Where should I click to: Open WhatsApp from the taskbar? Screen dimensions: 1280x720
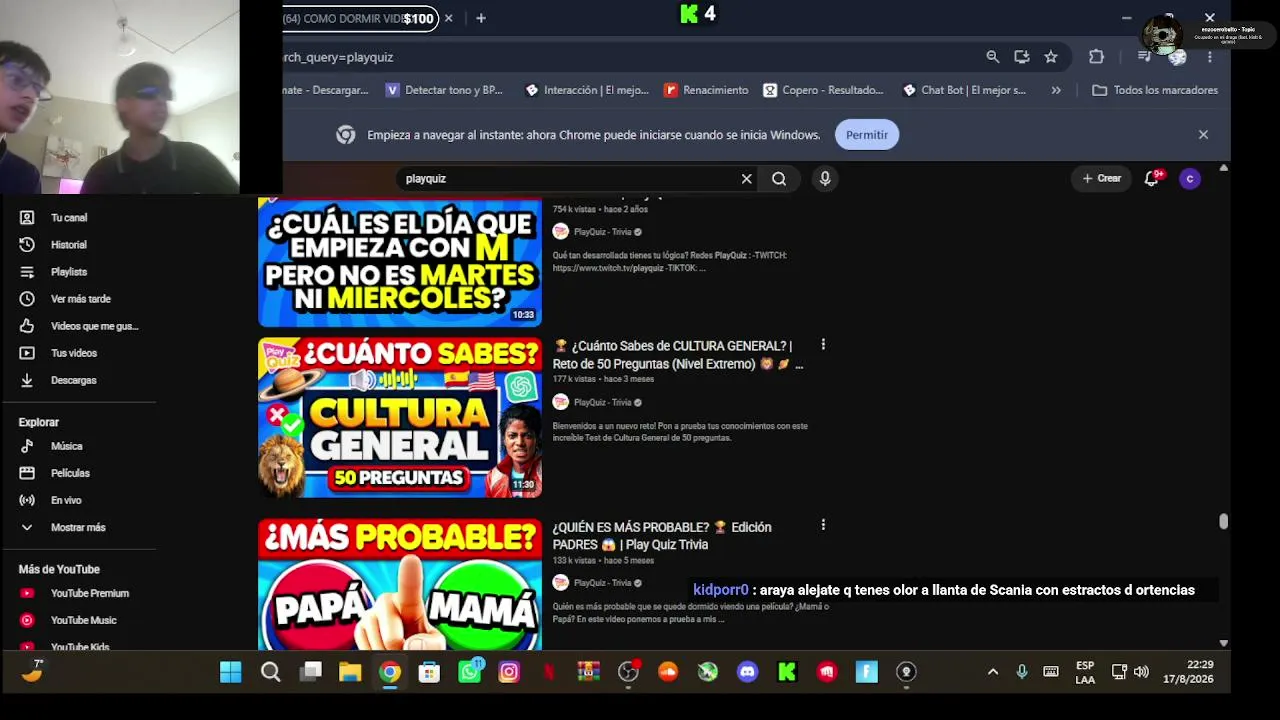point(469,672)
